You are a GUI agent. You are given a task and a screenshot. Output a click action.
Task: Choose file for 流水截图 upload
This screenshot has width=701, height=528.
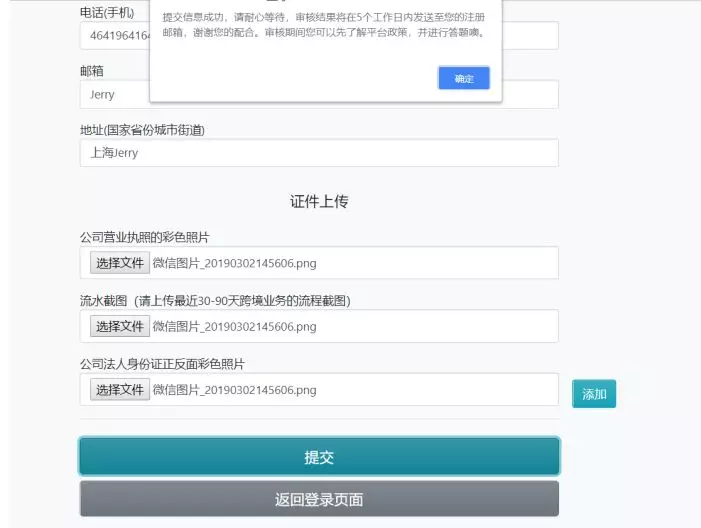pos(119,326)
